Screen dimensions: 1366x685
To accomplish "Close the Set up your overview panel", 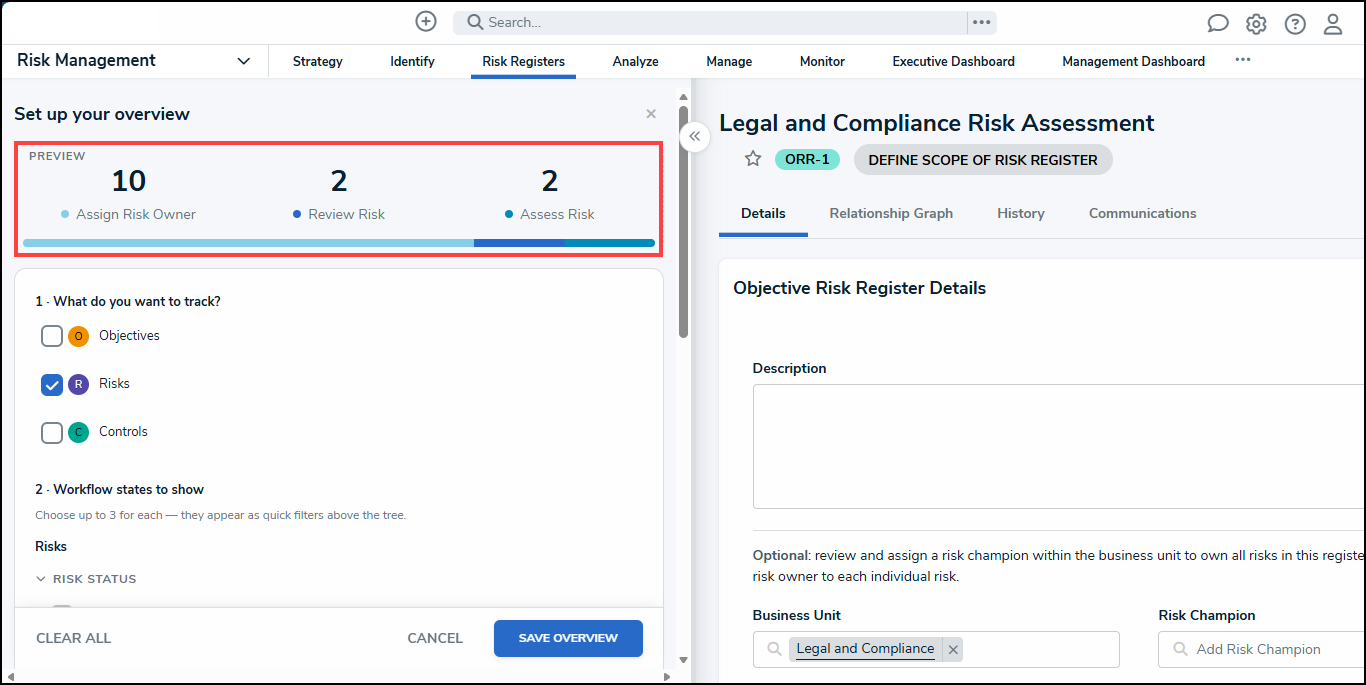I will point(651,114).
